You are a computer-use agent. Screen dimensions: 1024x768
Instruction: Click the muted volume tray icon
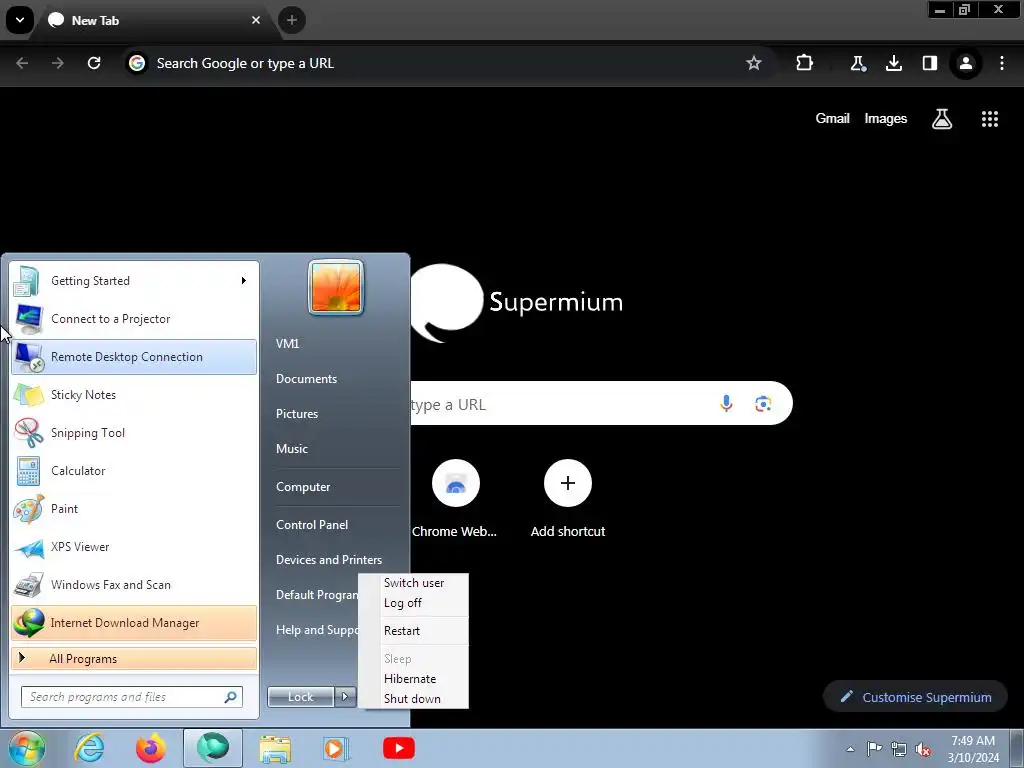(x=923, y=749)
